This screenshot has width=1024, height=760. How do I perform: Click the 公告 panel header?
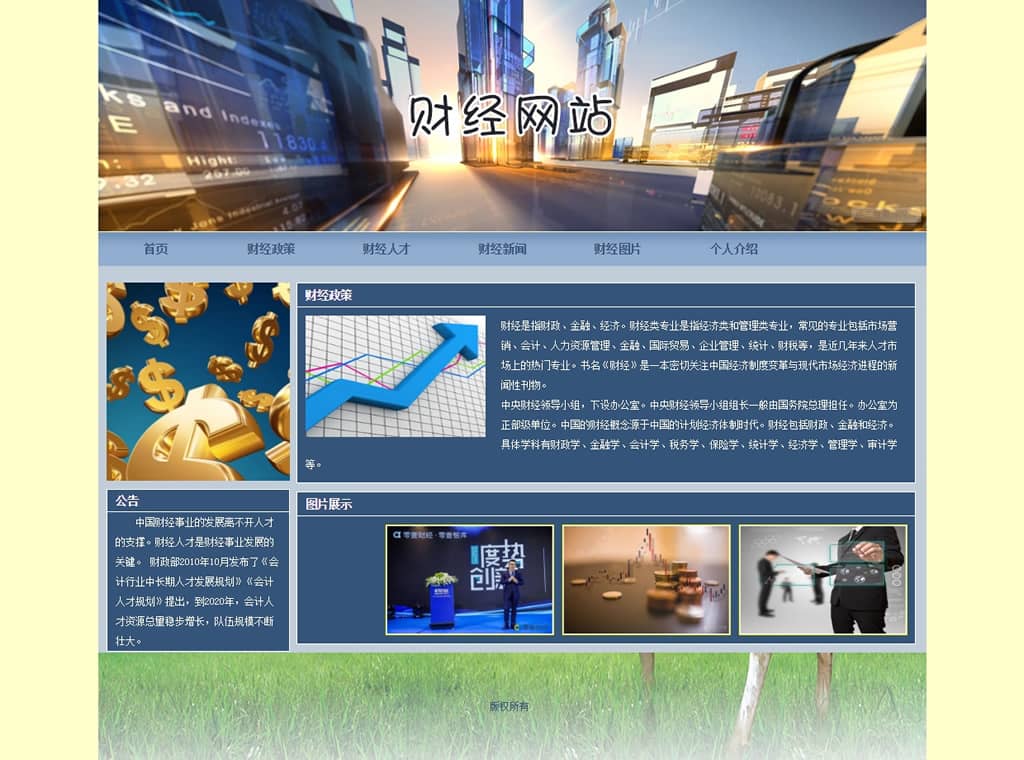point(127,501)
